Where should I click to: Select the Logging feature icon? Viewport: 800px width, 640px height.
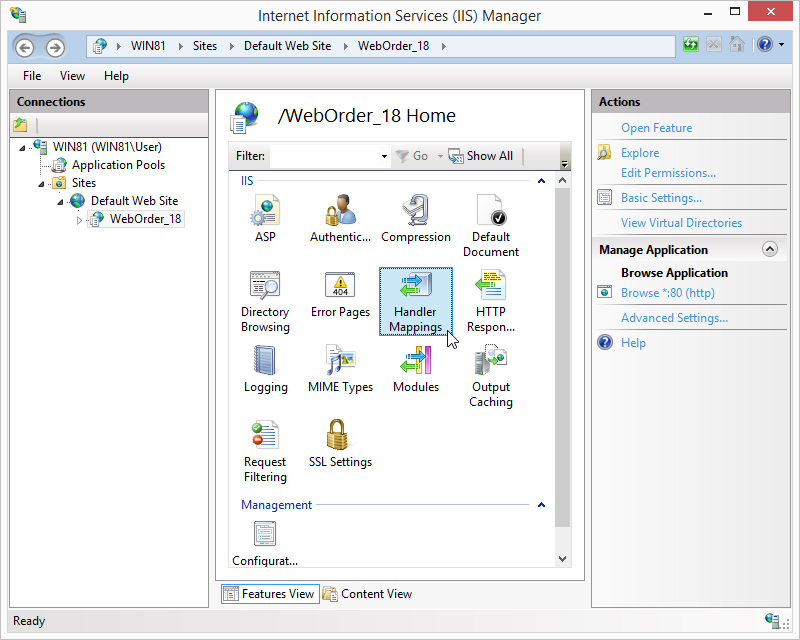pyautogui.click(x=265, y=360)
